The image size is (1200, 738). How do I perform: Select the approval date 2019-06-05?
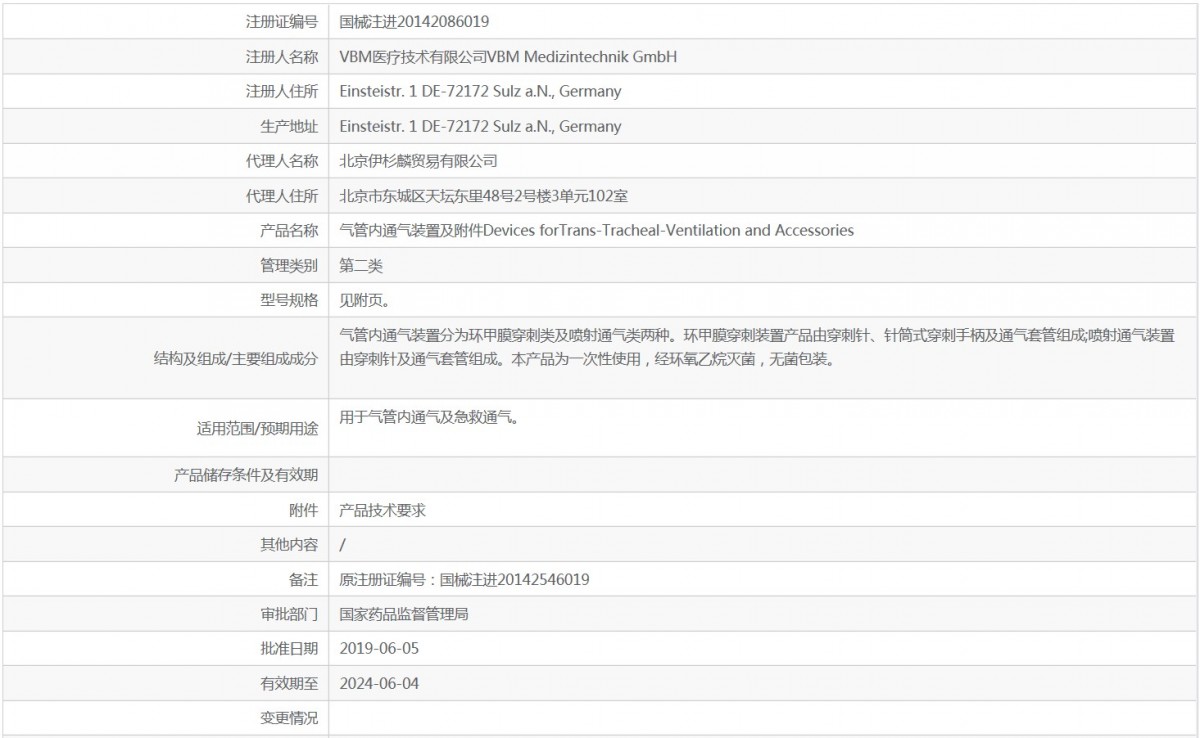click(x=379, y=649)
